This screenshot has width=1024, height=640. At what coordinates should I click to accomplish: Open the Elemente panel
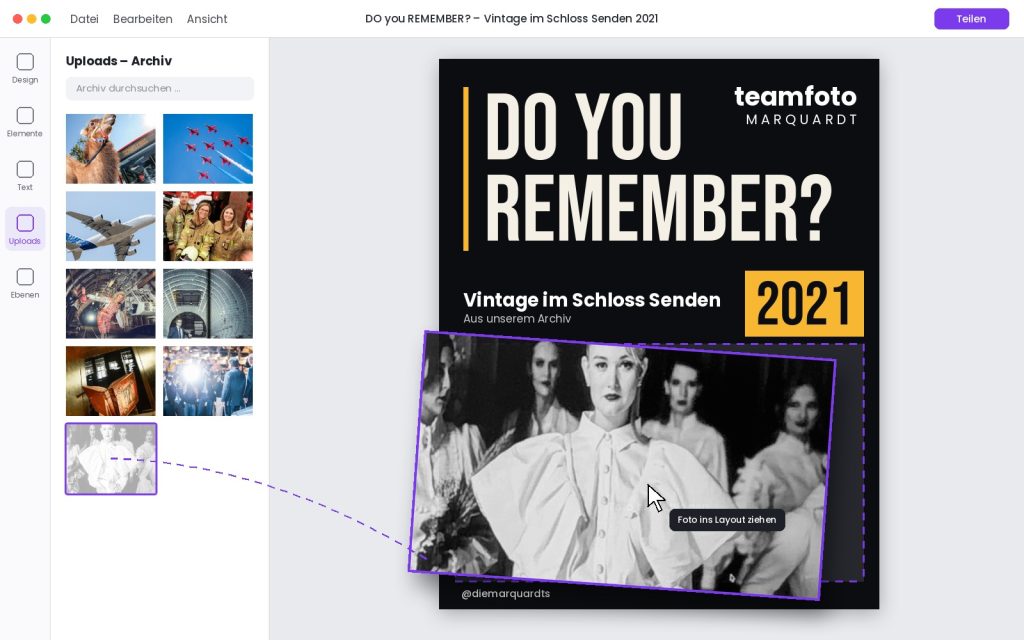coord(25,122)
